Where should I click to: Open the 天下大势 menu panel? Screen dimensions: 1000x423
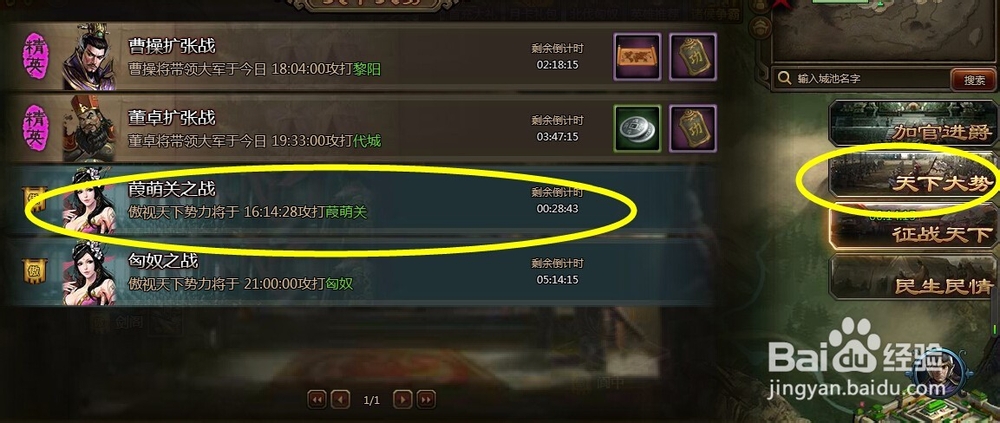tap(913, 174)
